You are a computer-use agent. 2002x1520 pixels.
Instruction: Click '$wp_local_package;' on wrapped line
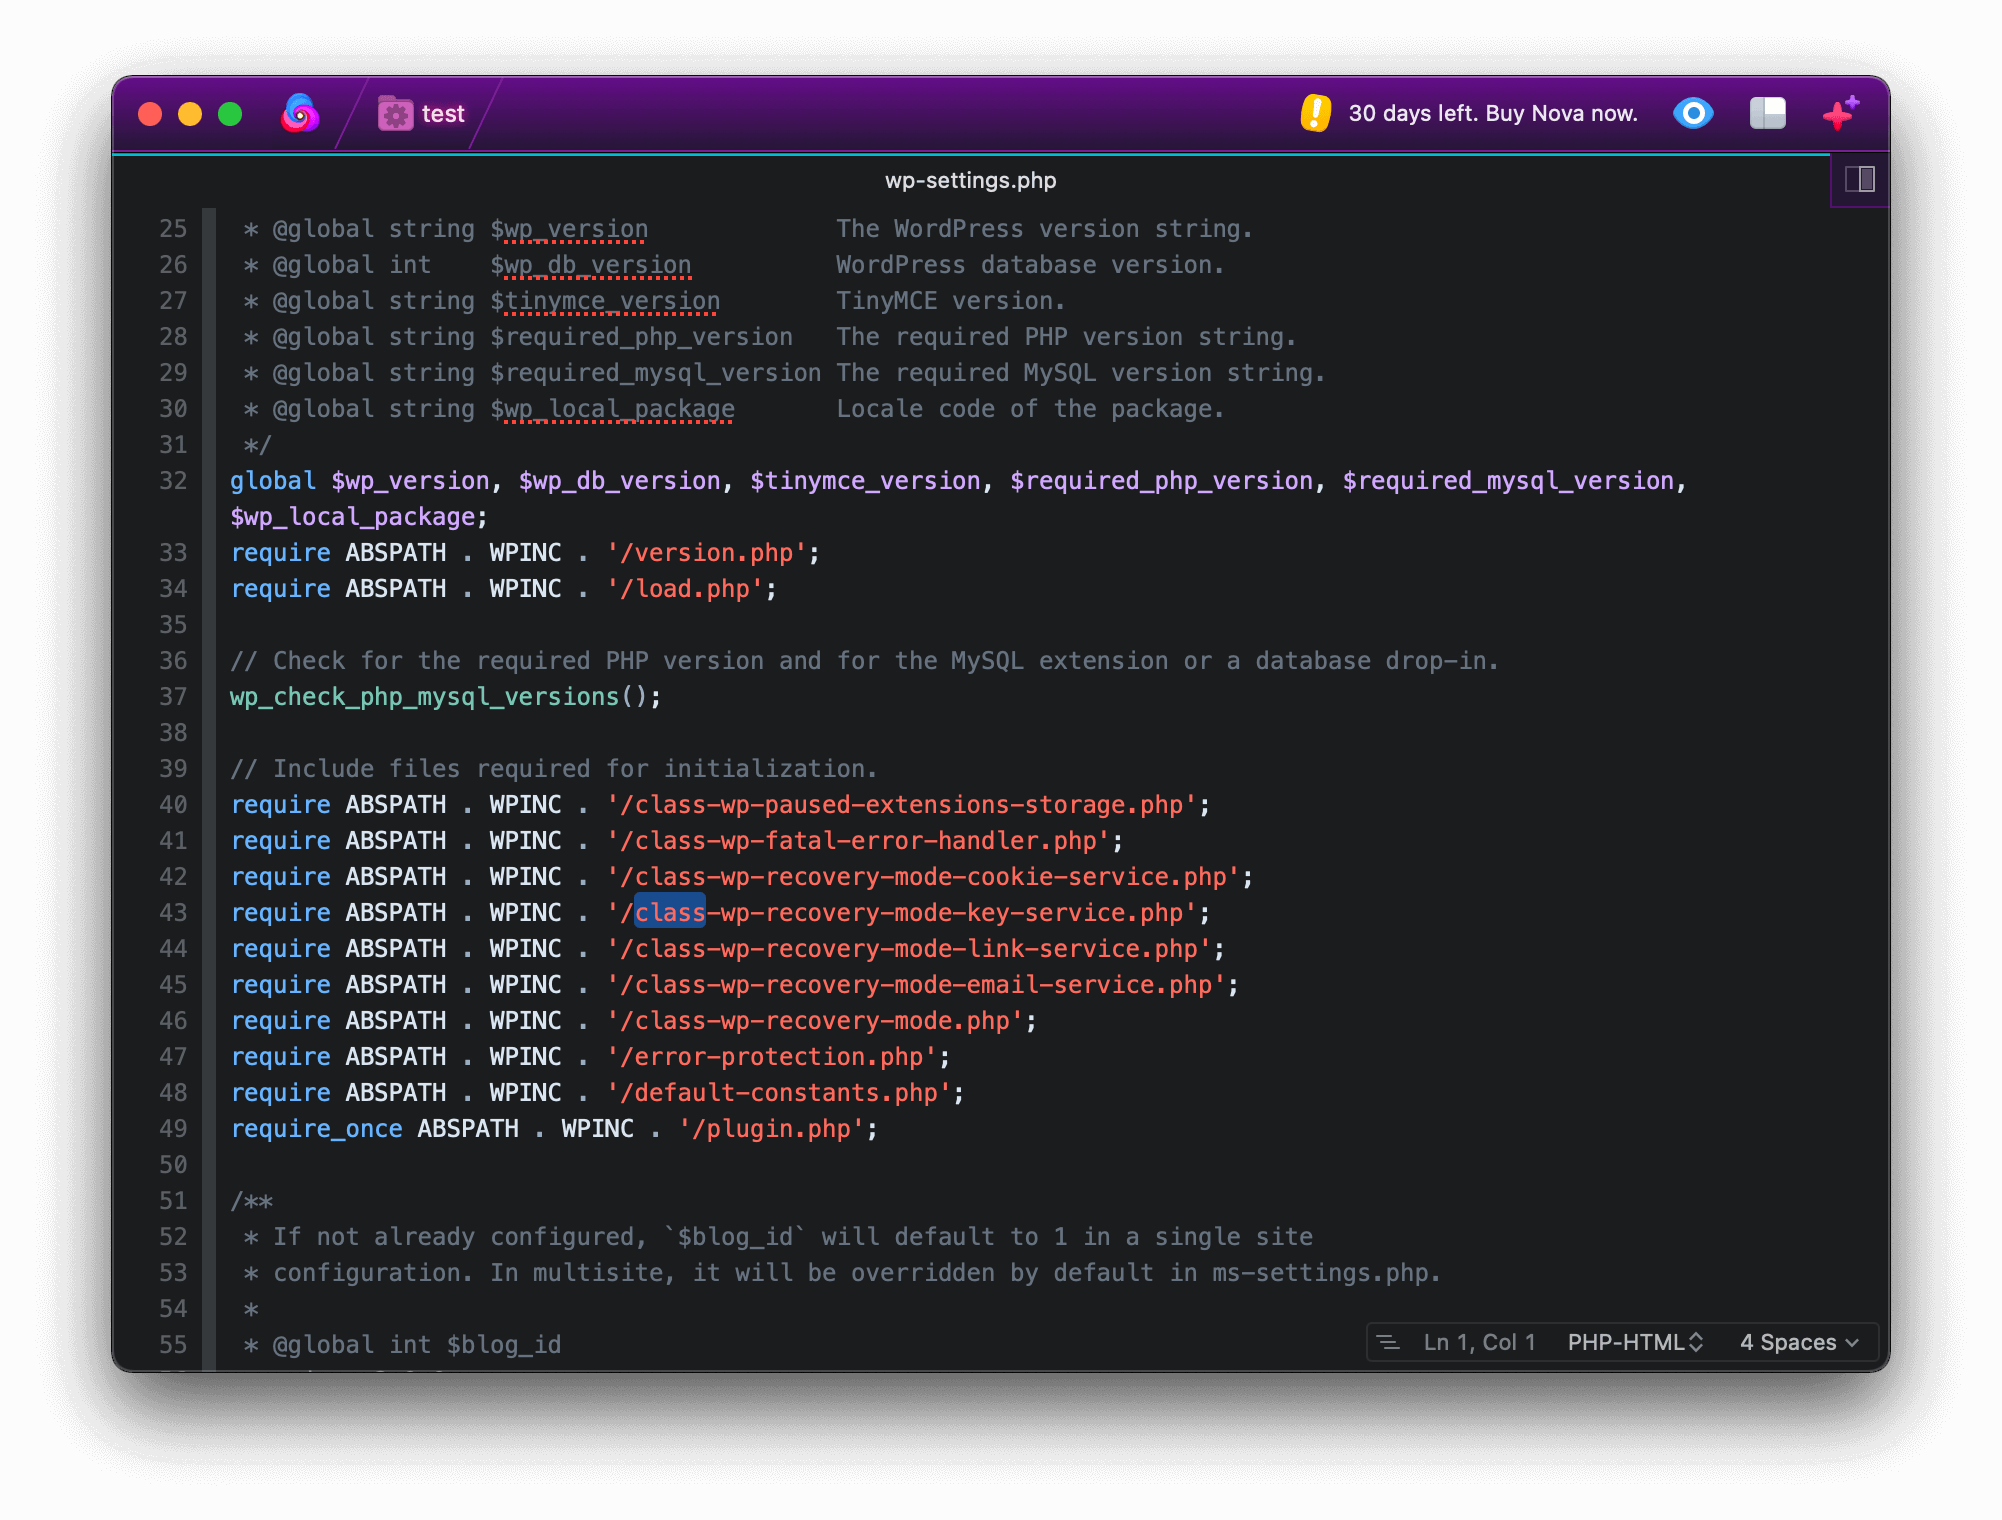[x=359, y=517]
